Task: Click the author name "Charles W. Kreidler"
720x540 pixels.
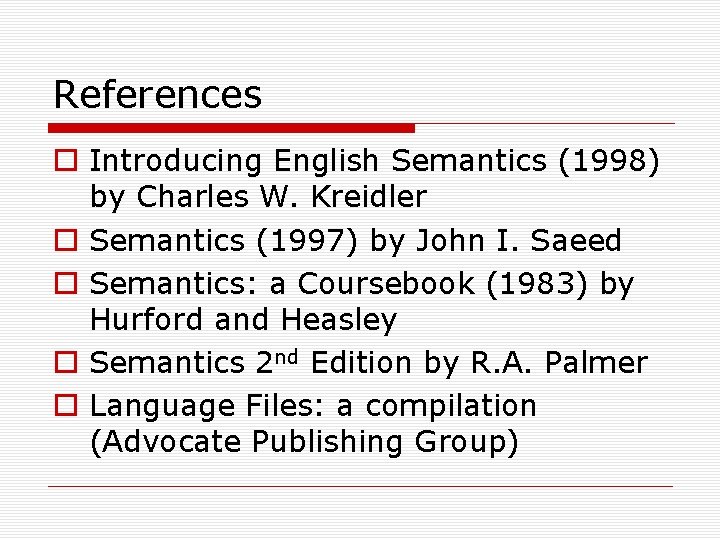Action: tap(281, 198)
